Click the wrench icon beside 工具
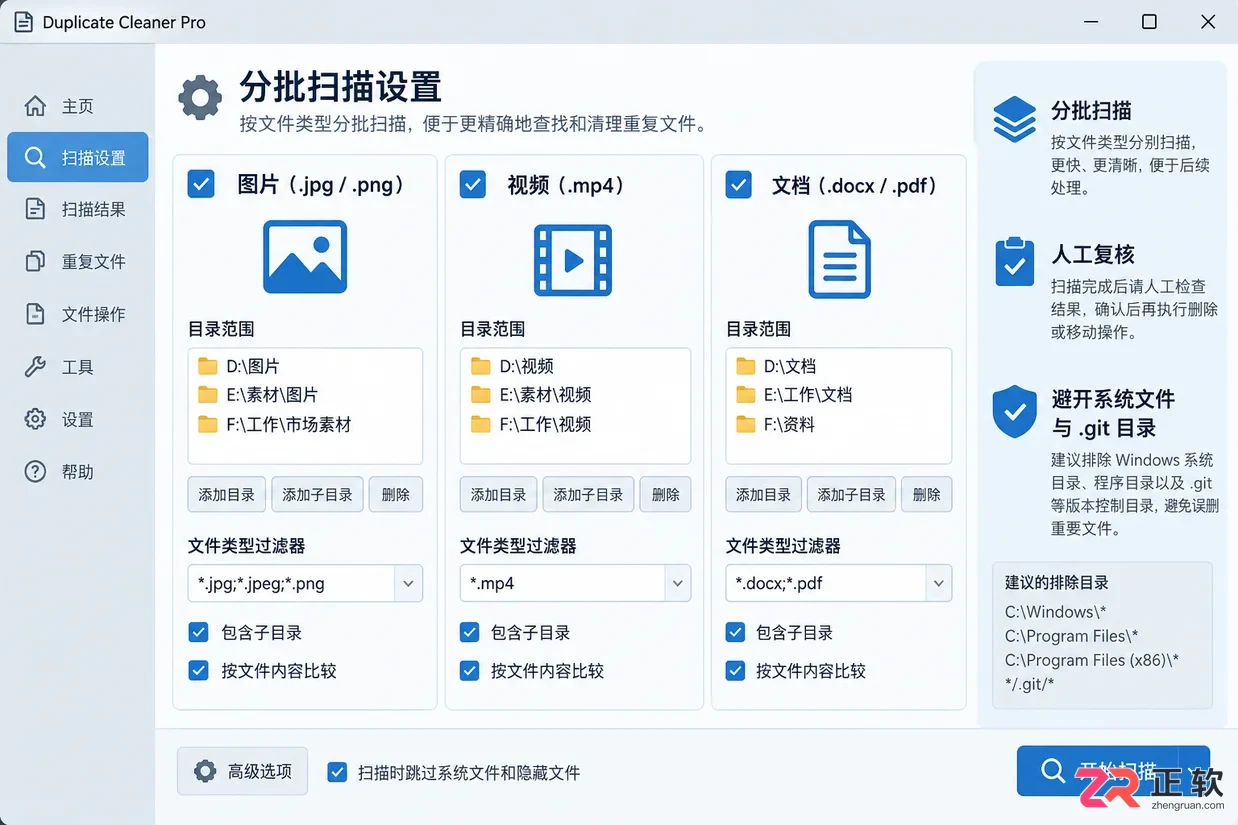The height and width of the screenshot is (825, 1238). [x=35, y=367]
